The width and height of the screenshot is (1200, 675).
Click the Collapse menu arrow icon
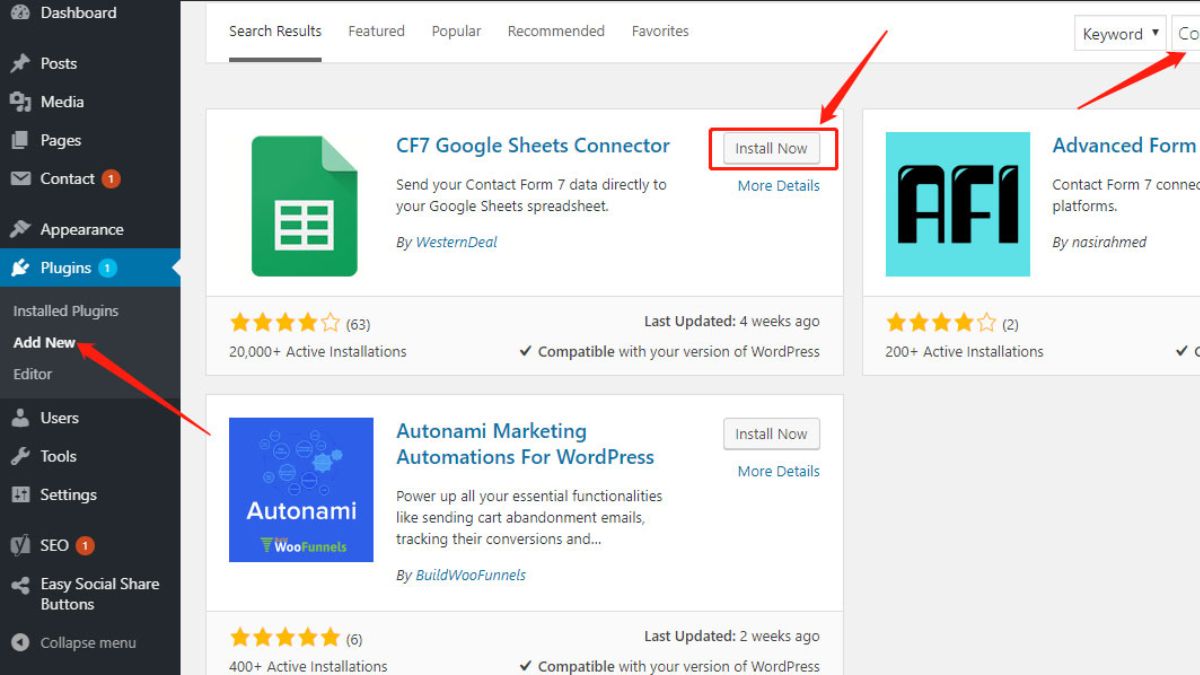20,643
